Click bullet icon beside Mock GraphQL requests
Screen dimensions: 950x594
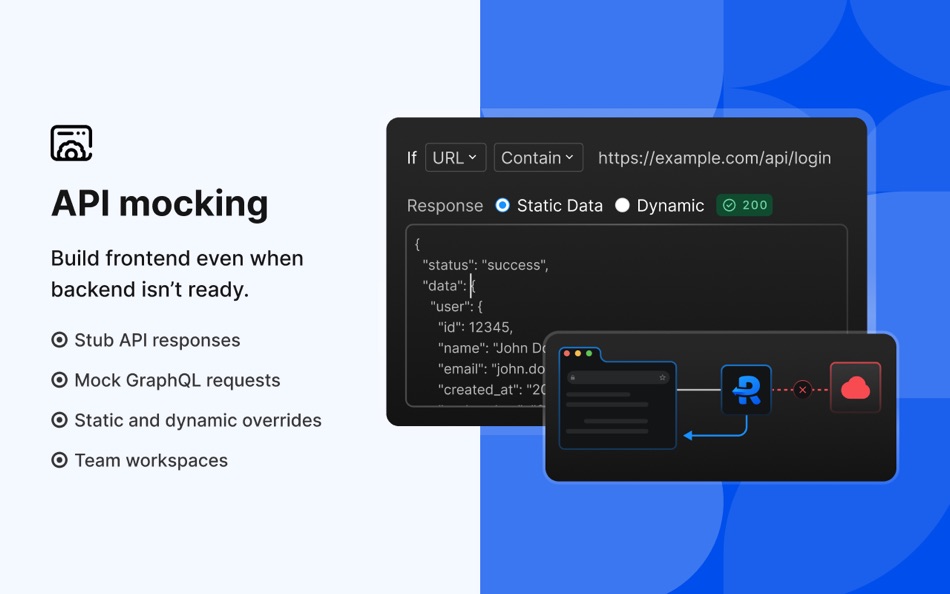click(59, 380)
